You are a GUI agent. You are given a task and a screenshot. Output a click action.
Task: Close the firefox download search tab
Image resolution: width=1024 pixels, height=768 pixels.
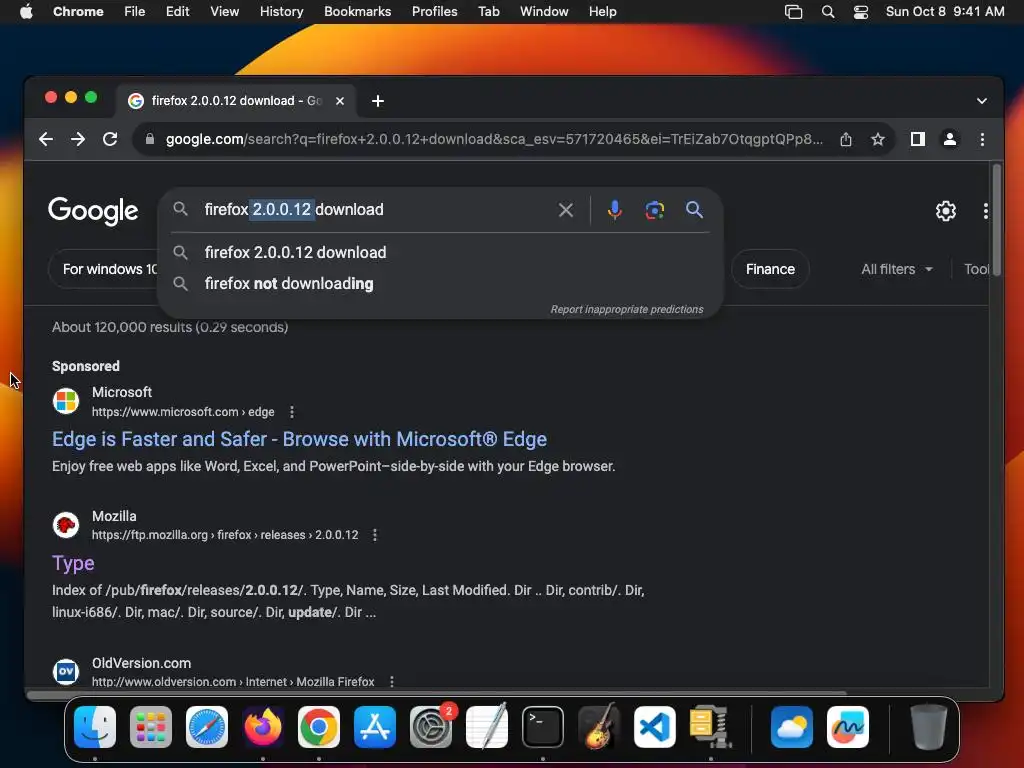pyautogui.click(x=340, y=101)
